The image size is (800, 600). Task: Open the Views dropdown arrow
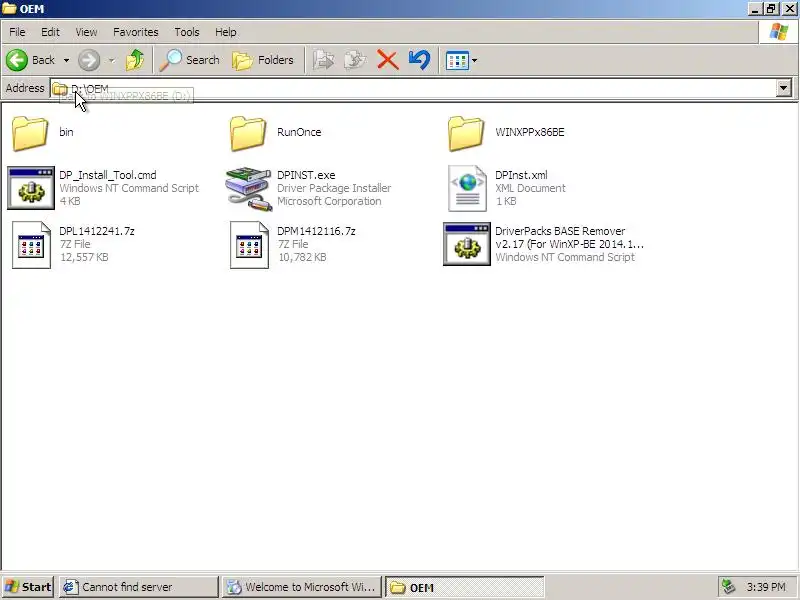click(474, 61)
